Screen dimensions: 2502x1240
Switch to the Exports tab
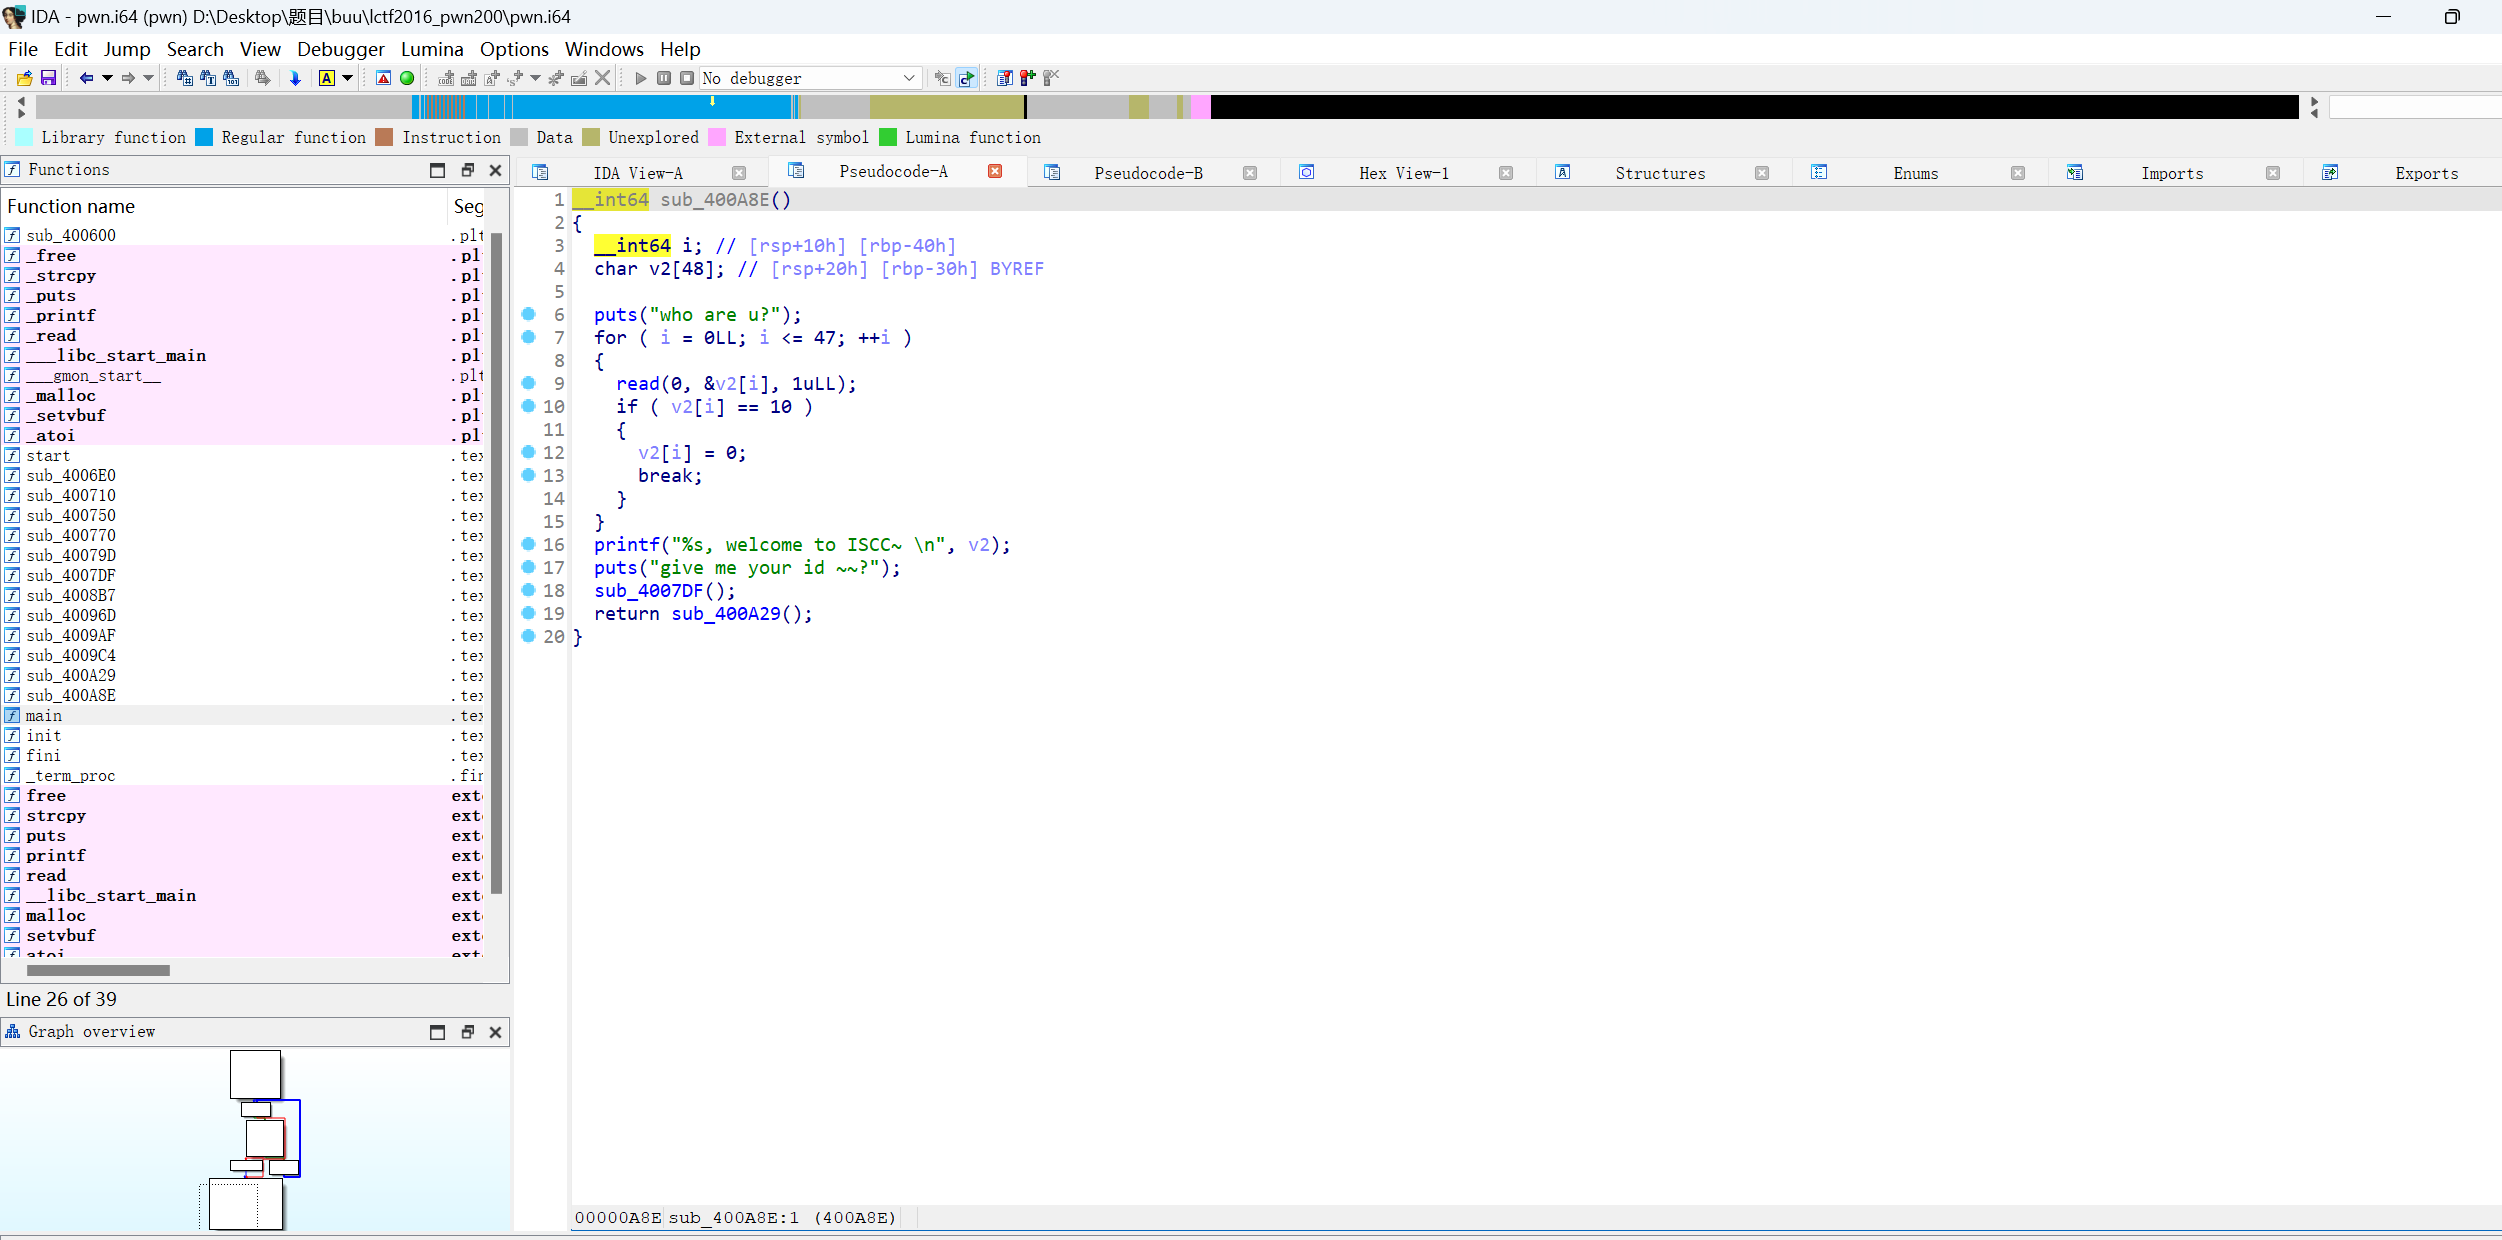(x=2426, y=173)
